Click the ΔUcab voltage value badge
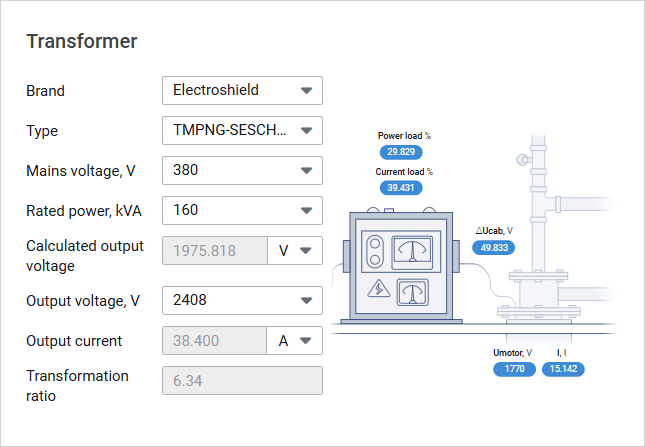 (493, 247)
